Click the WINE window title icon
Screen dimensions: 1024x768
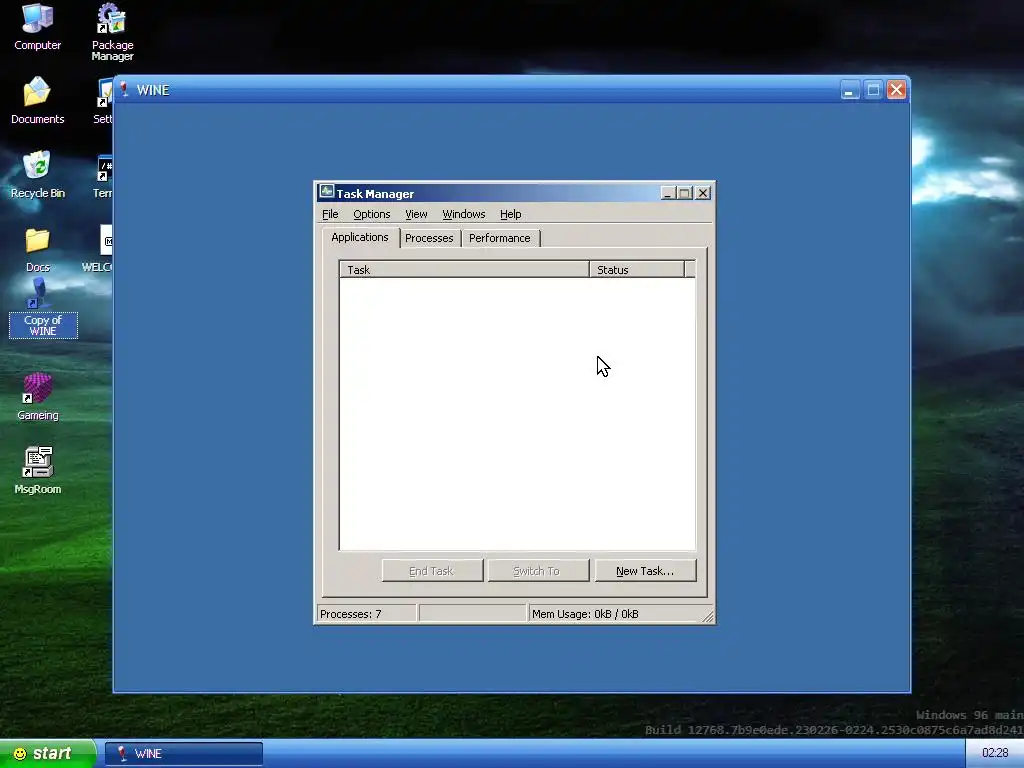pyautogui.click(x=124, y=89)
